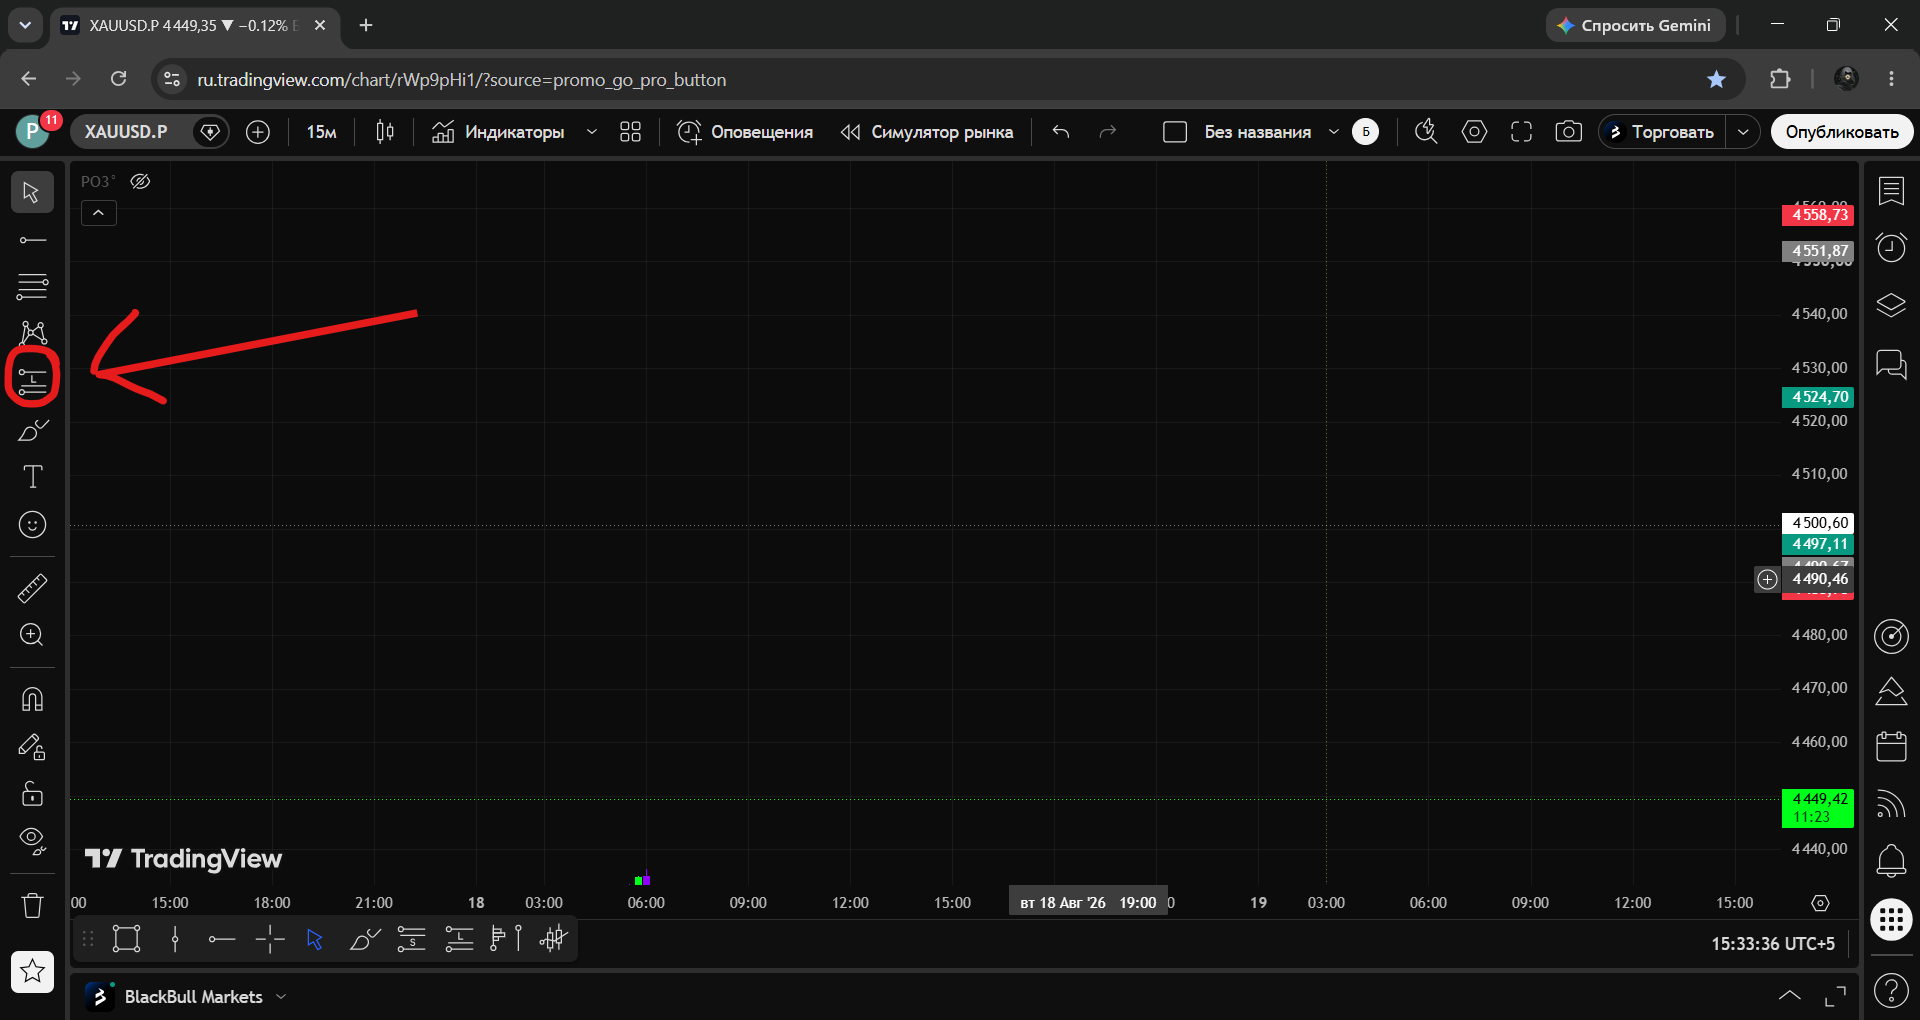Open the Fibonacci retracement tools
1920x1020 pixels.
[x=32, y=287]
